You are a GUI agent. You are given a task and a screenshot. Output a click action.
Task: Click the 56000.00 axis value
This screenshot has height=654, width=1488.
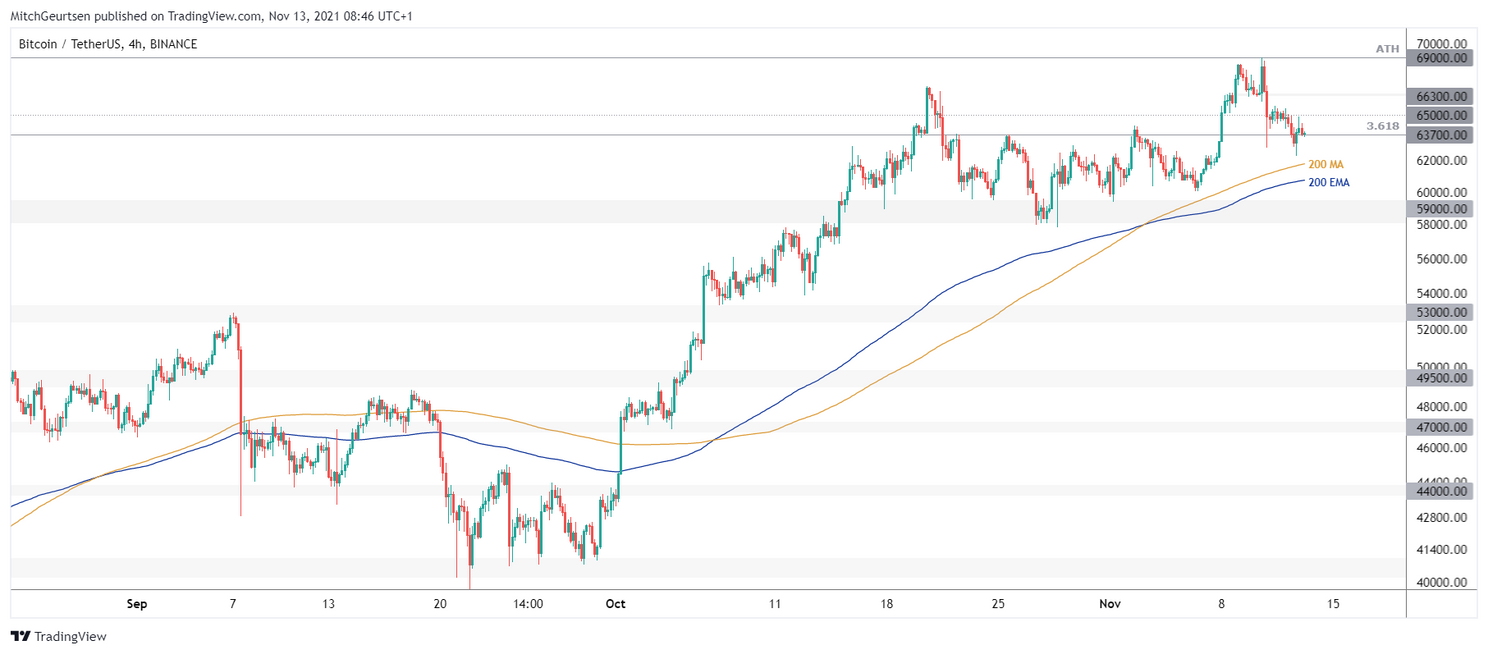1442,260
